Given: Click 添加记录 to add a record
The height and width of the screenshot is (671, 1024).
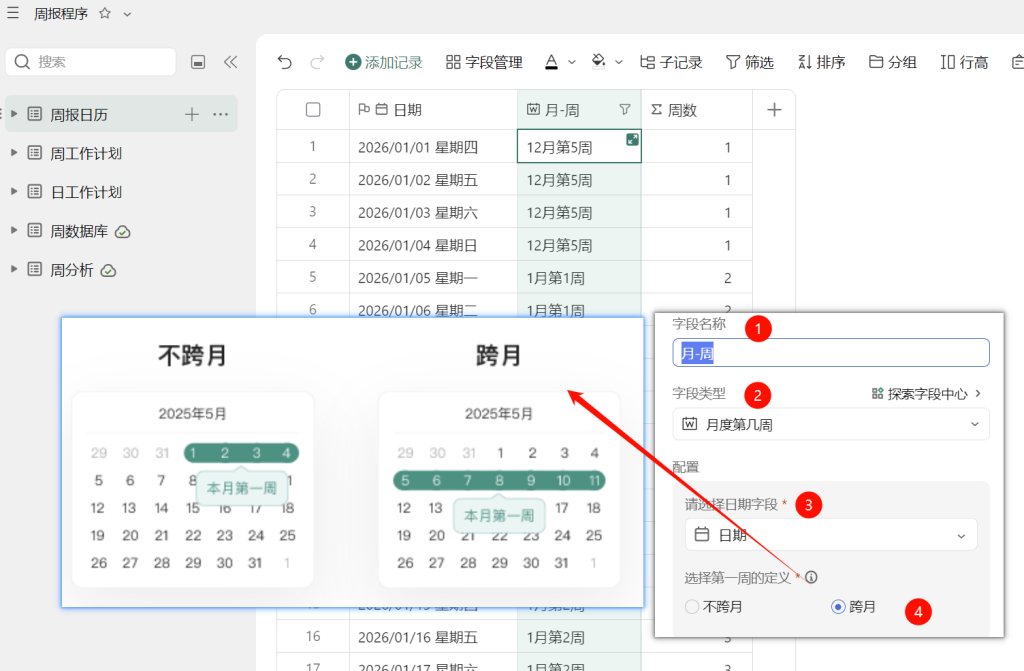Looking at the screenshot, I should [384, 62].
